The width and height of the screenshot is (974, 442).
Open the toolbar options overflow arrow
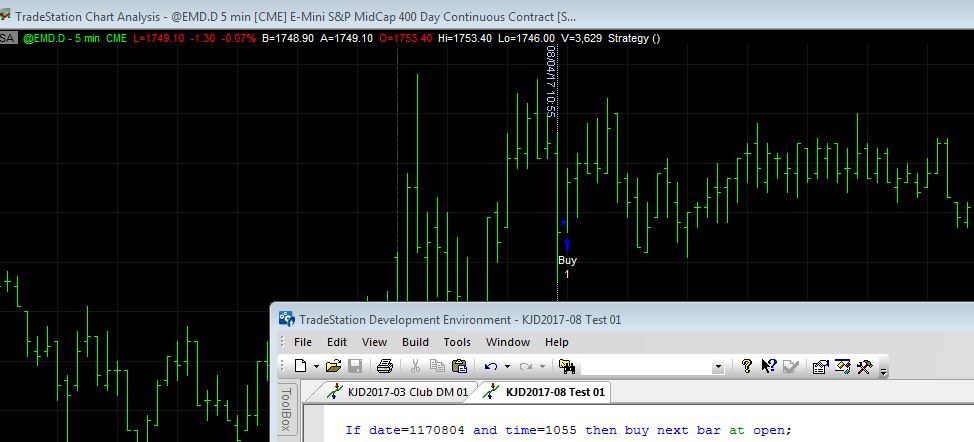point(884,371)
